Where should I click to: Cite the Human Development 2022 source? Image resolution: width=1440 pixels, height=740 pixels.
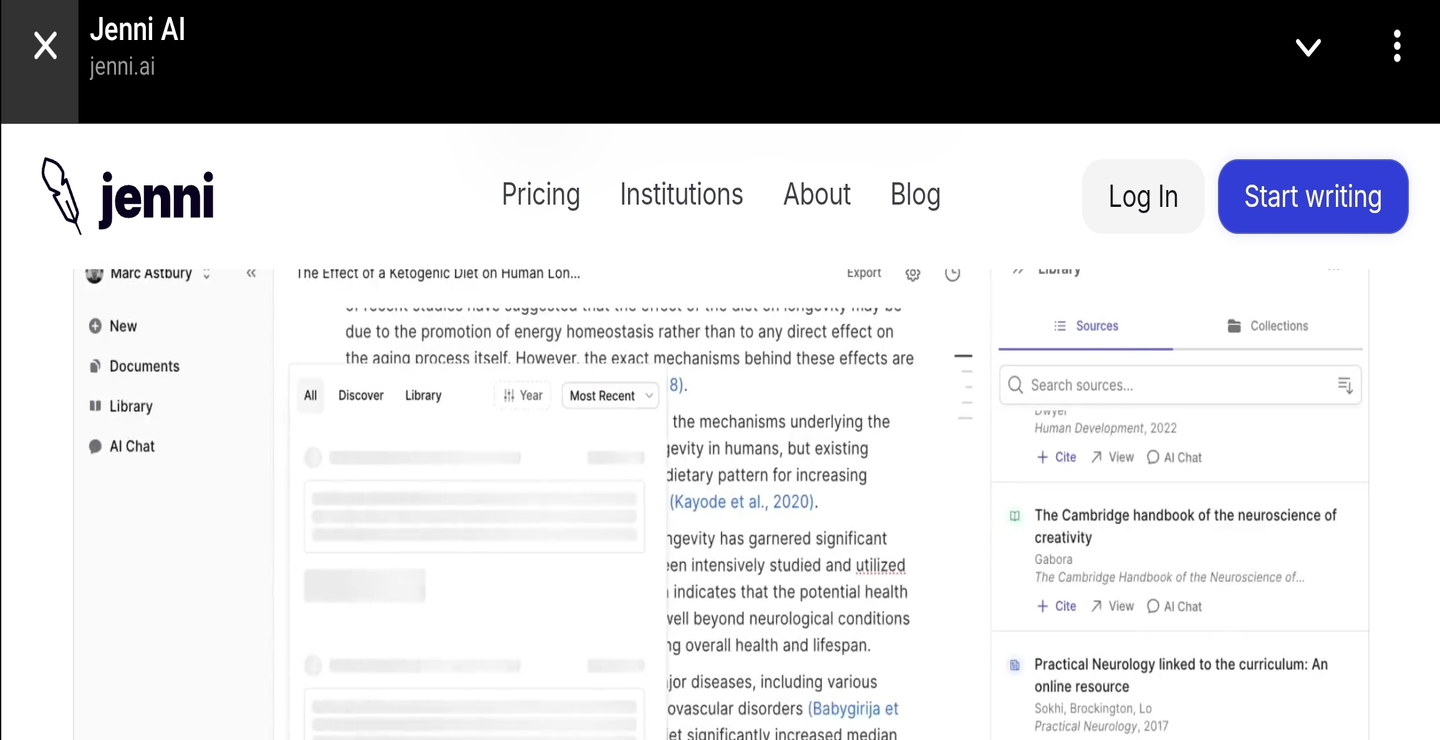pyautogui.click(x=1056, y=457)
